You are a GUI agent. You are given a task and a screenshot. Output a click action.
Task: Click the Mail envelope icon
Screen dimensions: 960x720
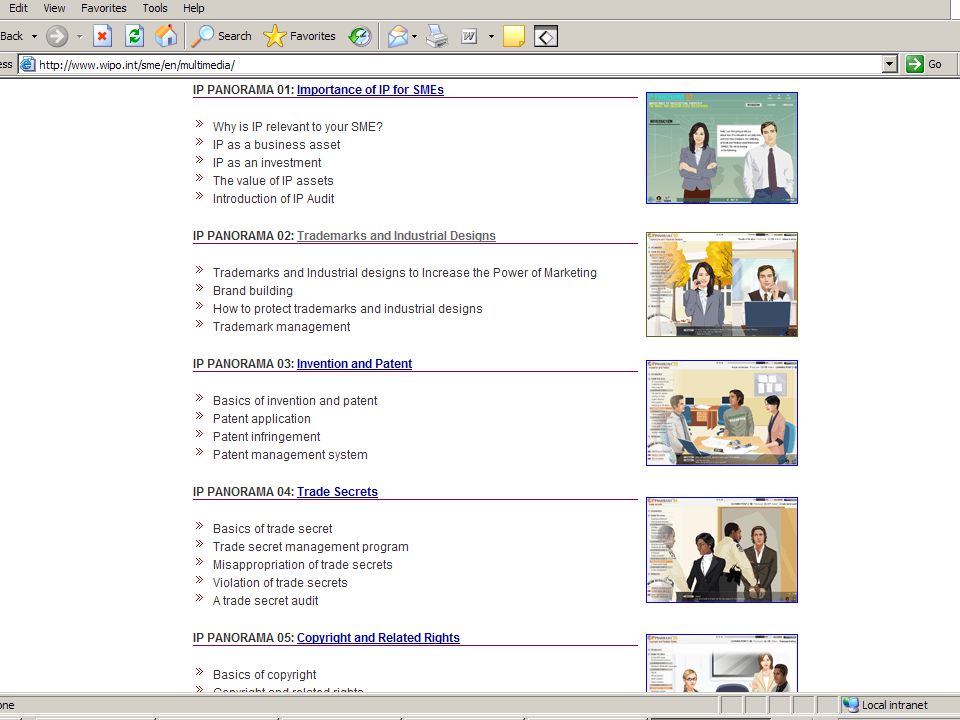(397, 36)
